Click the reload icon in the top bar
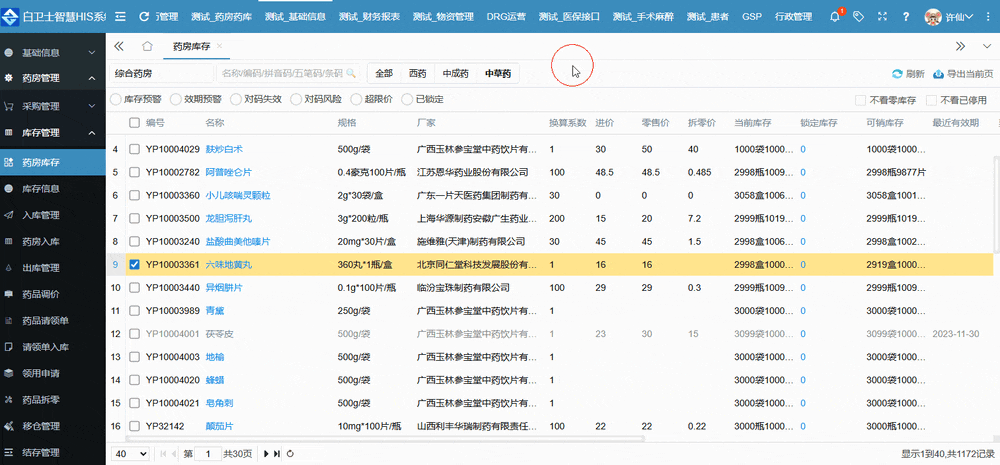This screenshot has height=465, width=1000. point(146,17)
